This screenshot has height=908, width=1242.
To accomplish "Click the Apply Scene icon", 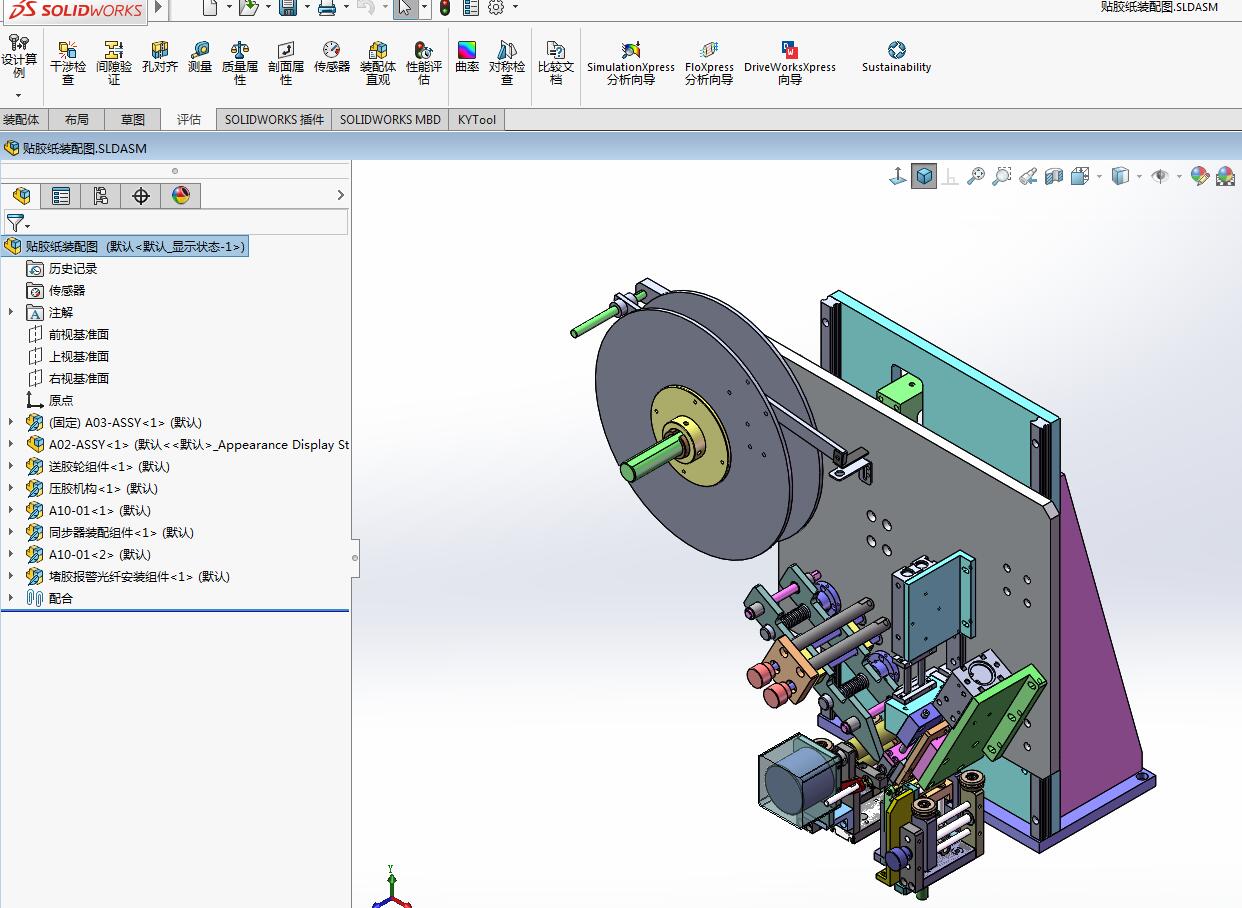I will (1225, 177).
